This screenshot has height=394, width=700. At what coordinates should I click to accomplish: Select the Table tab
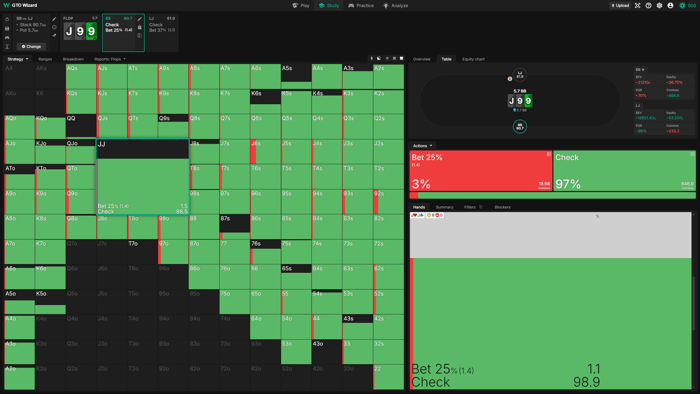446,59
